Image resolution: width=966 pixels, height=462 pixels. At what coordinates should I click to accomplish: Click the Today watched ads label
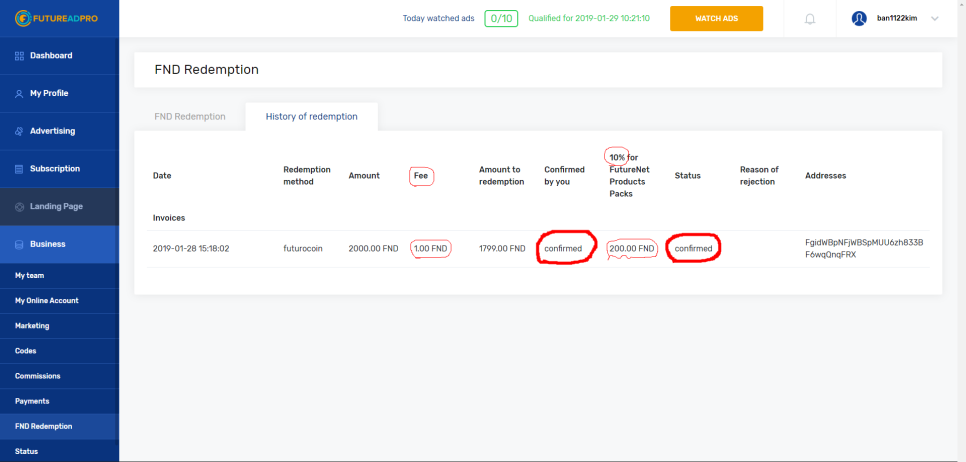point(439,18)
